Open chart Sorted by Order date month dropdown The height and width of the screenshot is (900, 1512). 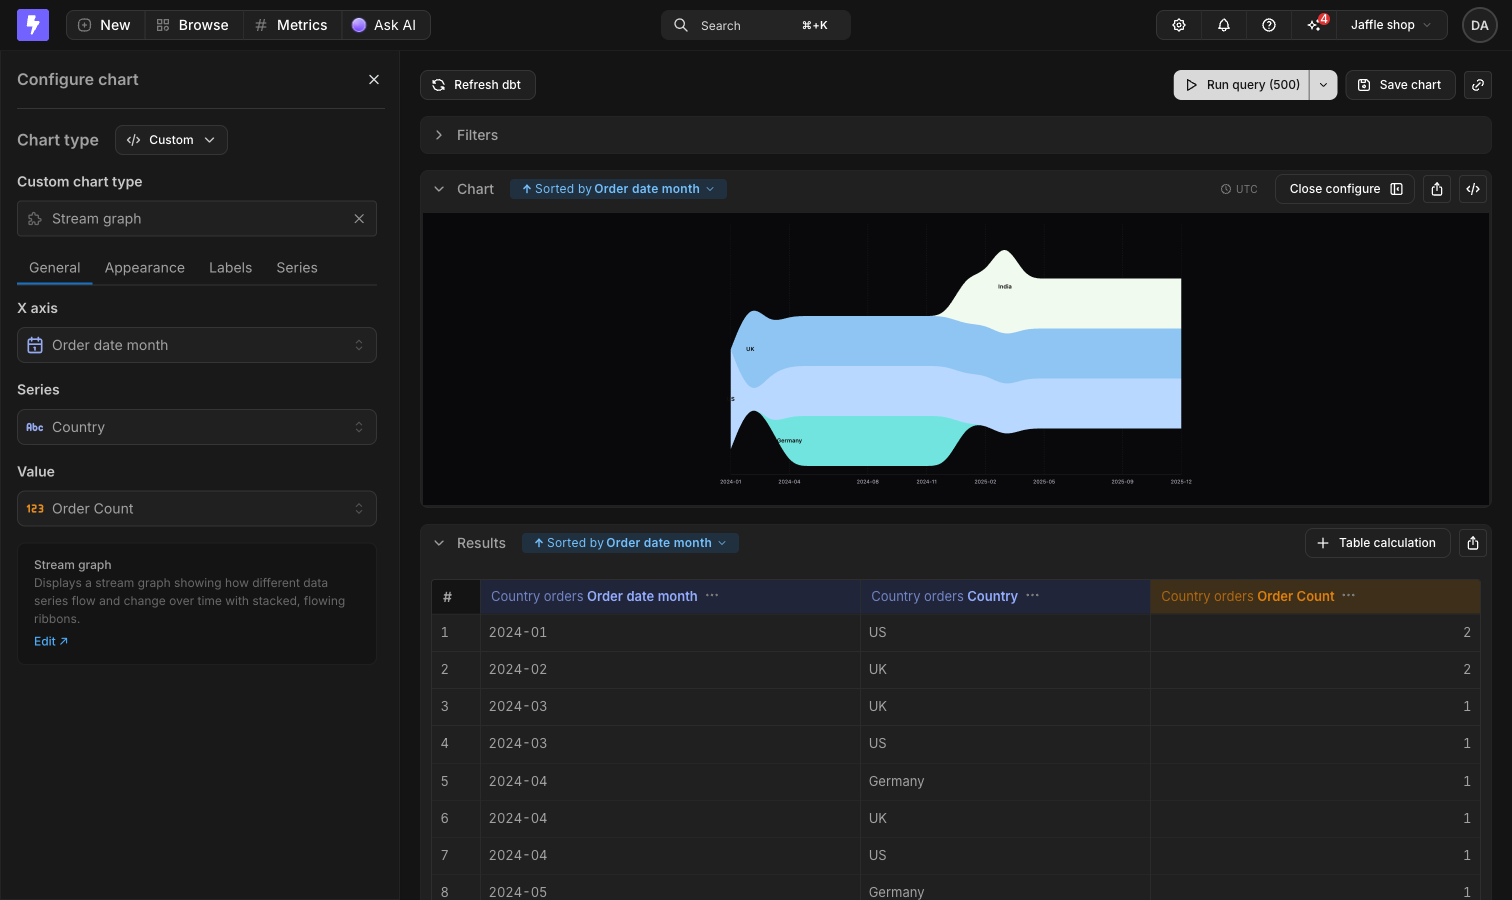618,189
